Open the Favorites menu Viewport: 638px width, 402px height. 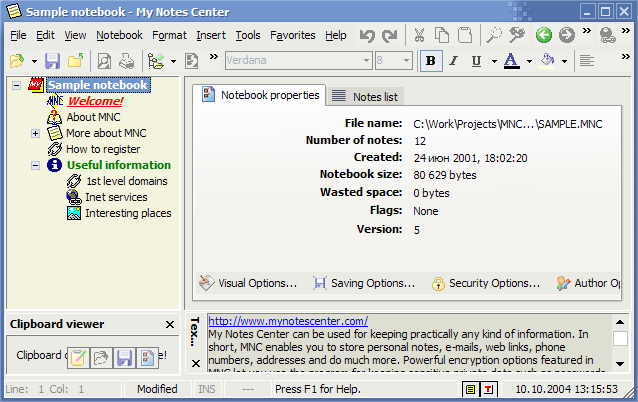(x=293, y=35)
